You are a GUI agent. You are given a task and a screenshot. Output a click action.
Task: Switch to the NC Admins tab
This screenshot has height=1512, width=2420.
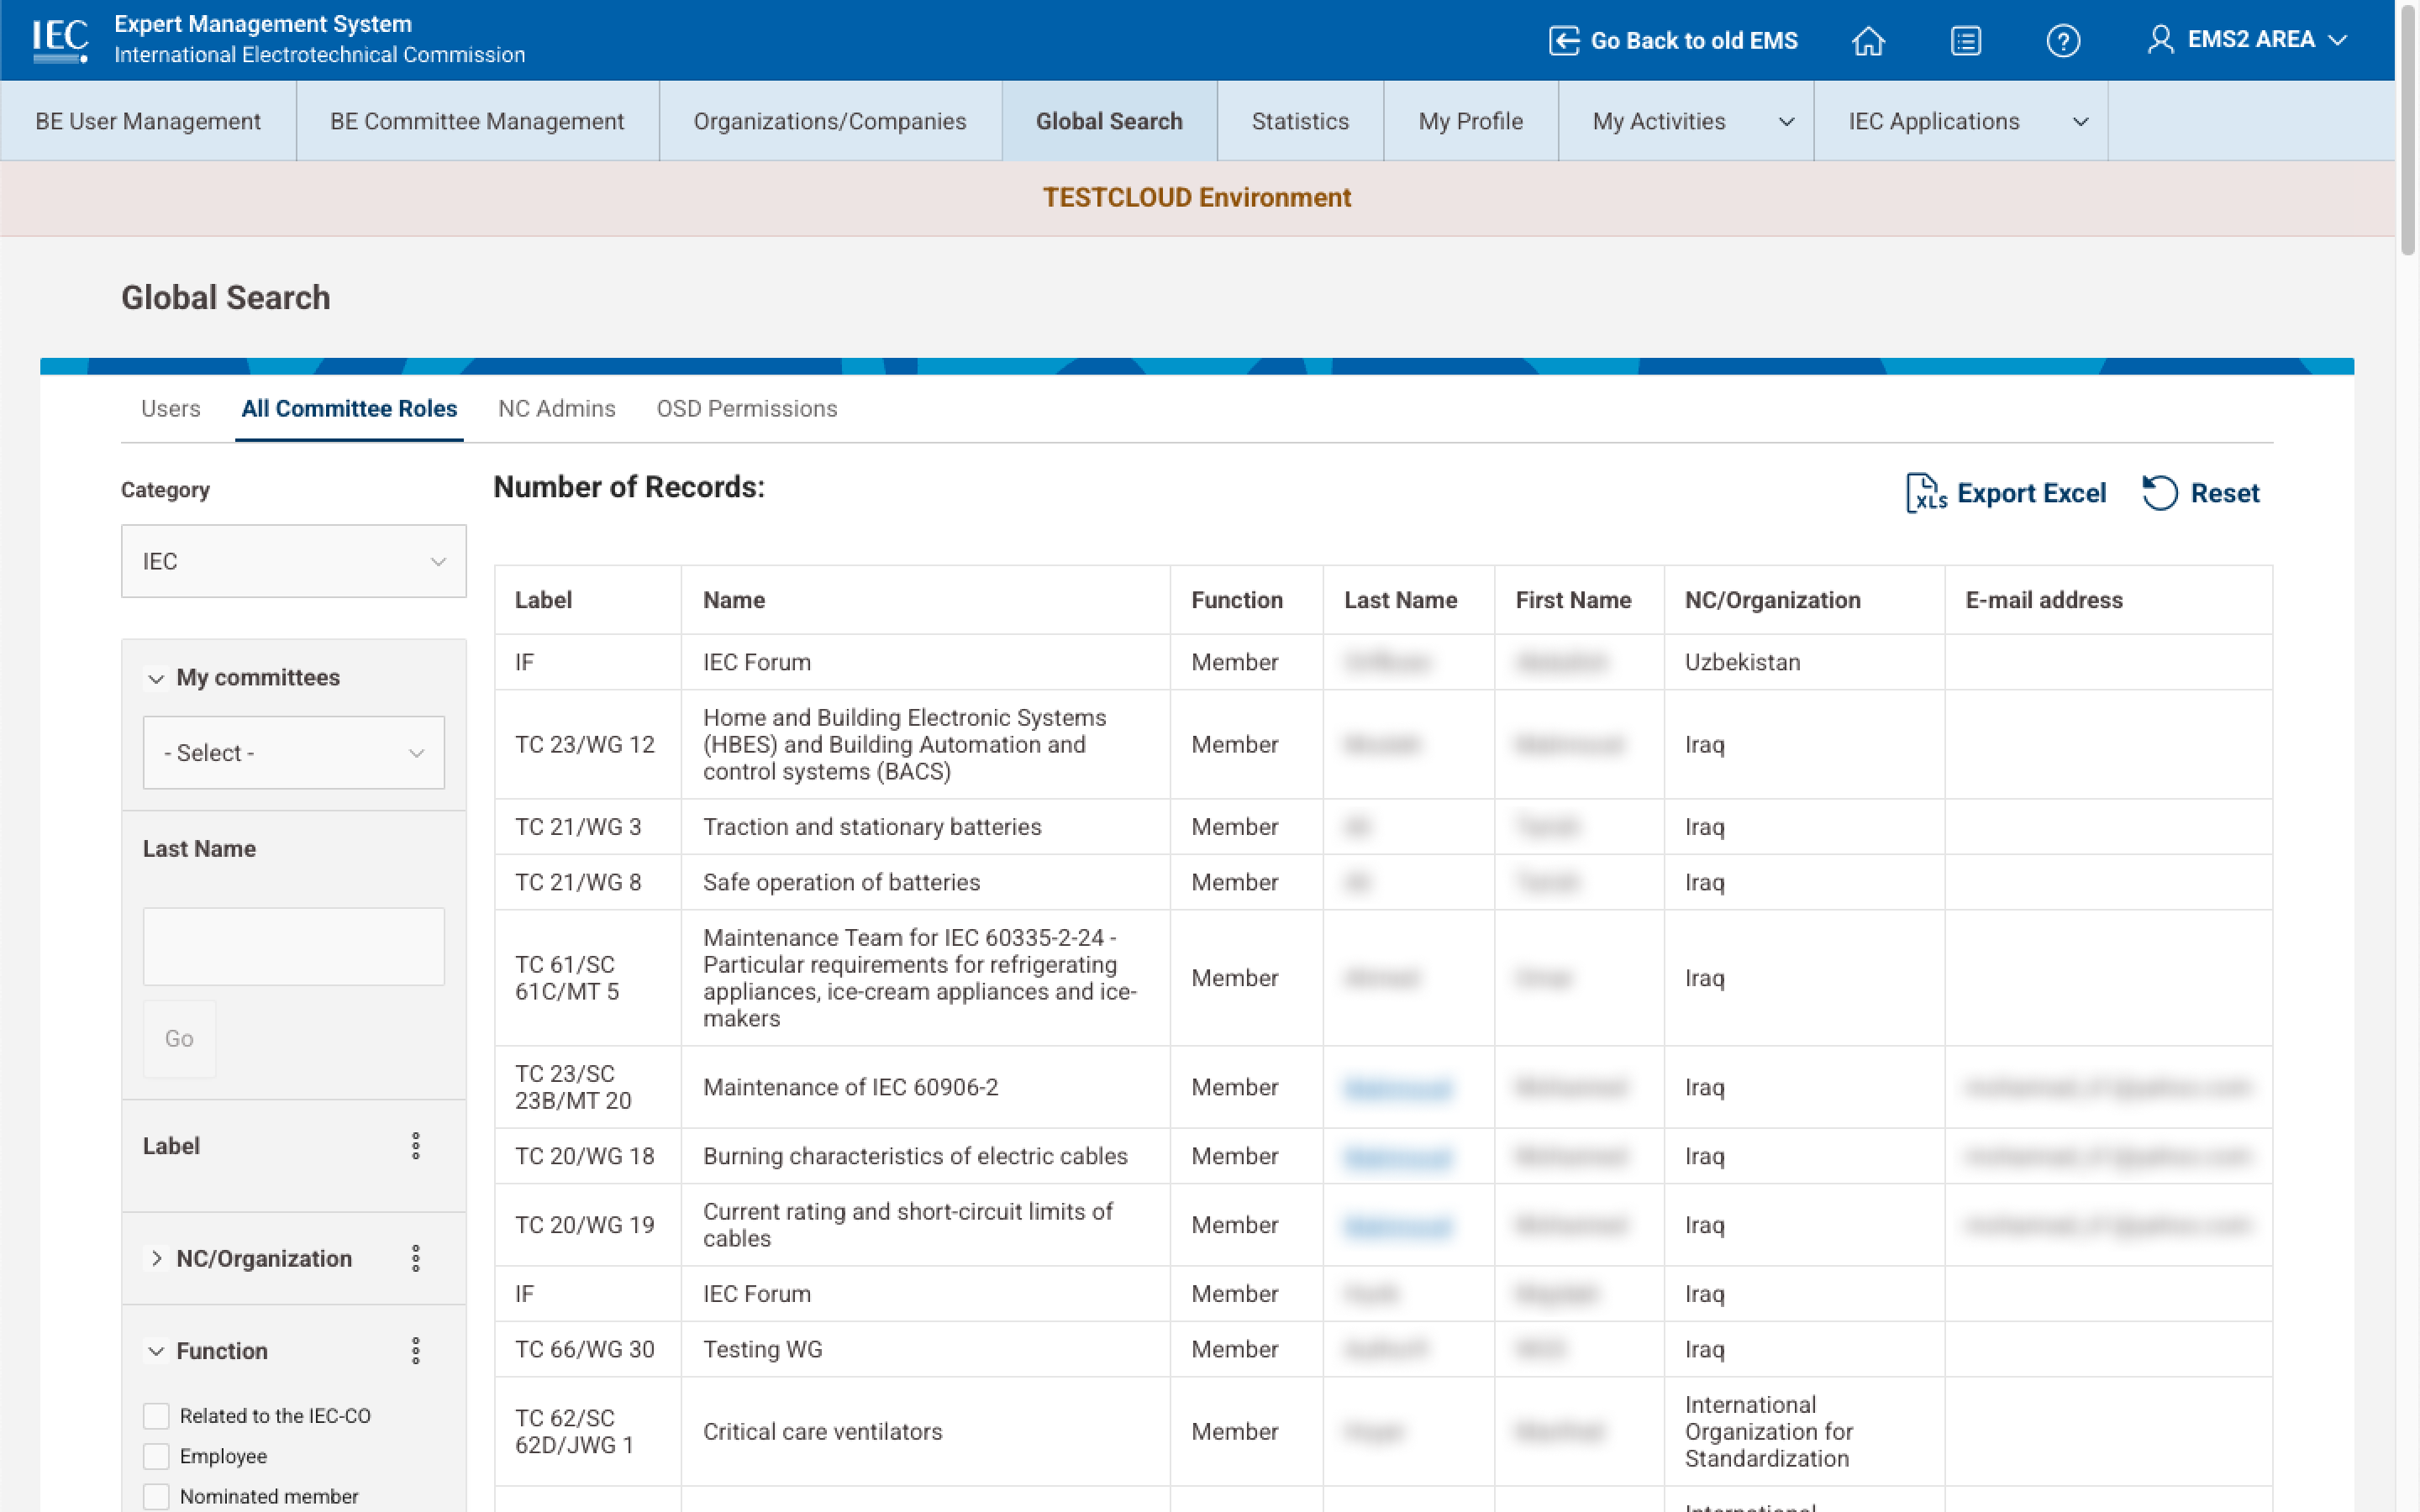[x=557, y=408]
